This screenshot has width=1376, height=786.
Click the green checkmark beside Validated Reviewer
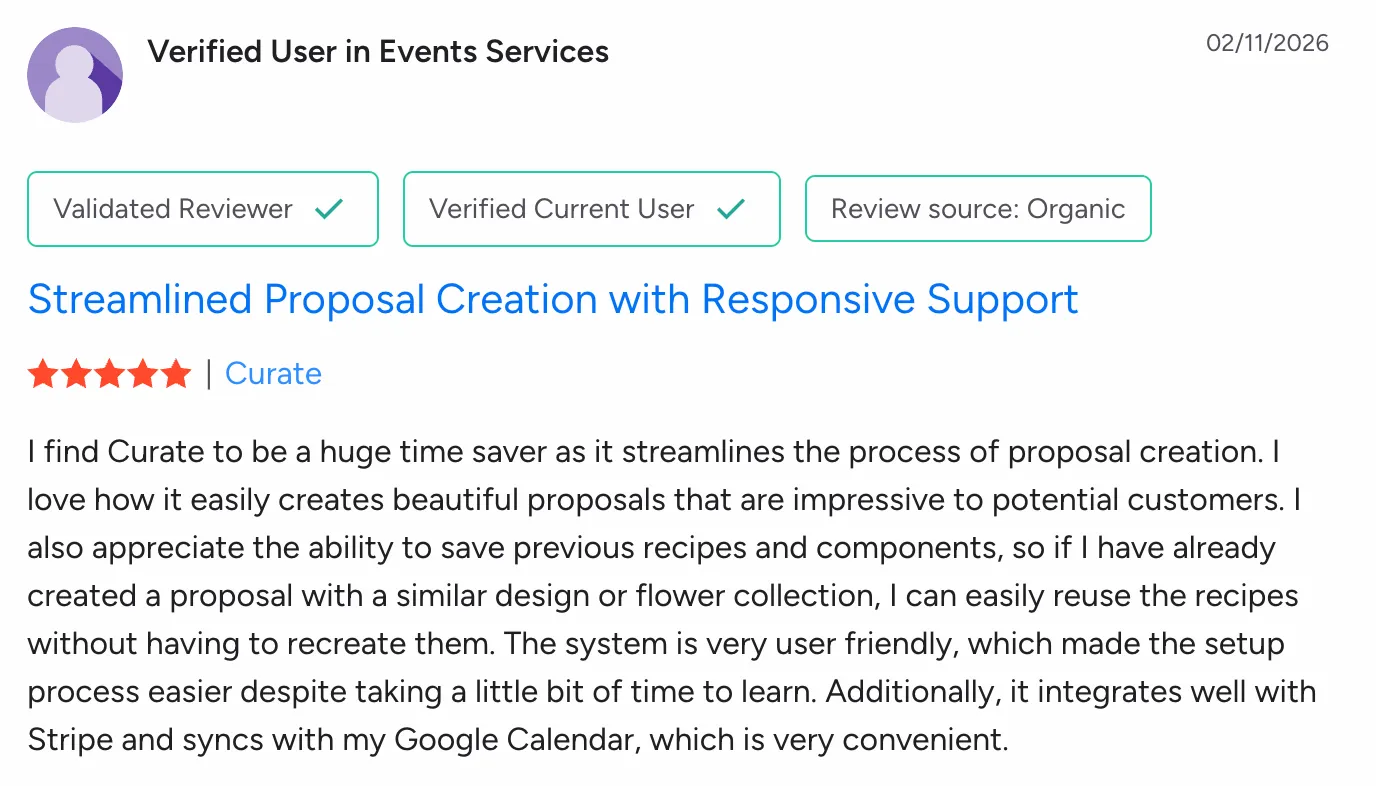click(328, 208)
